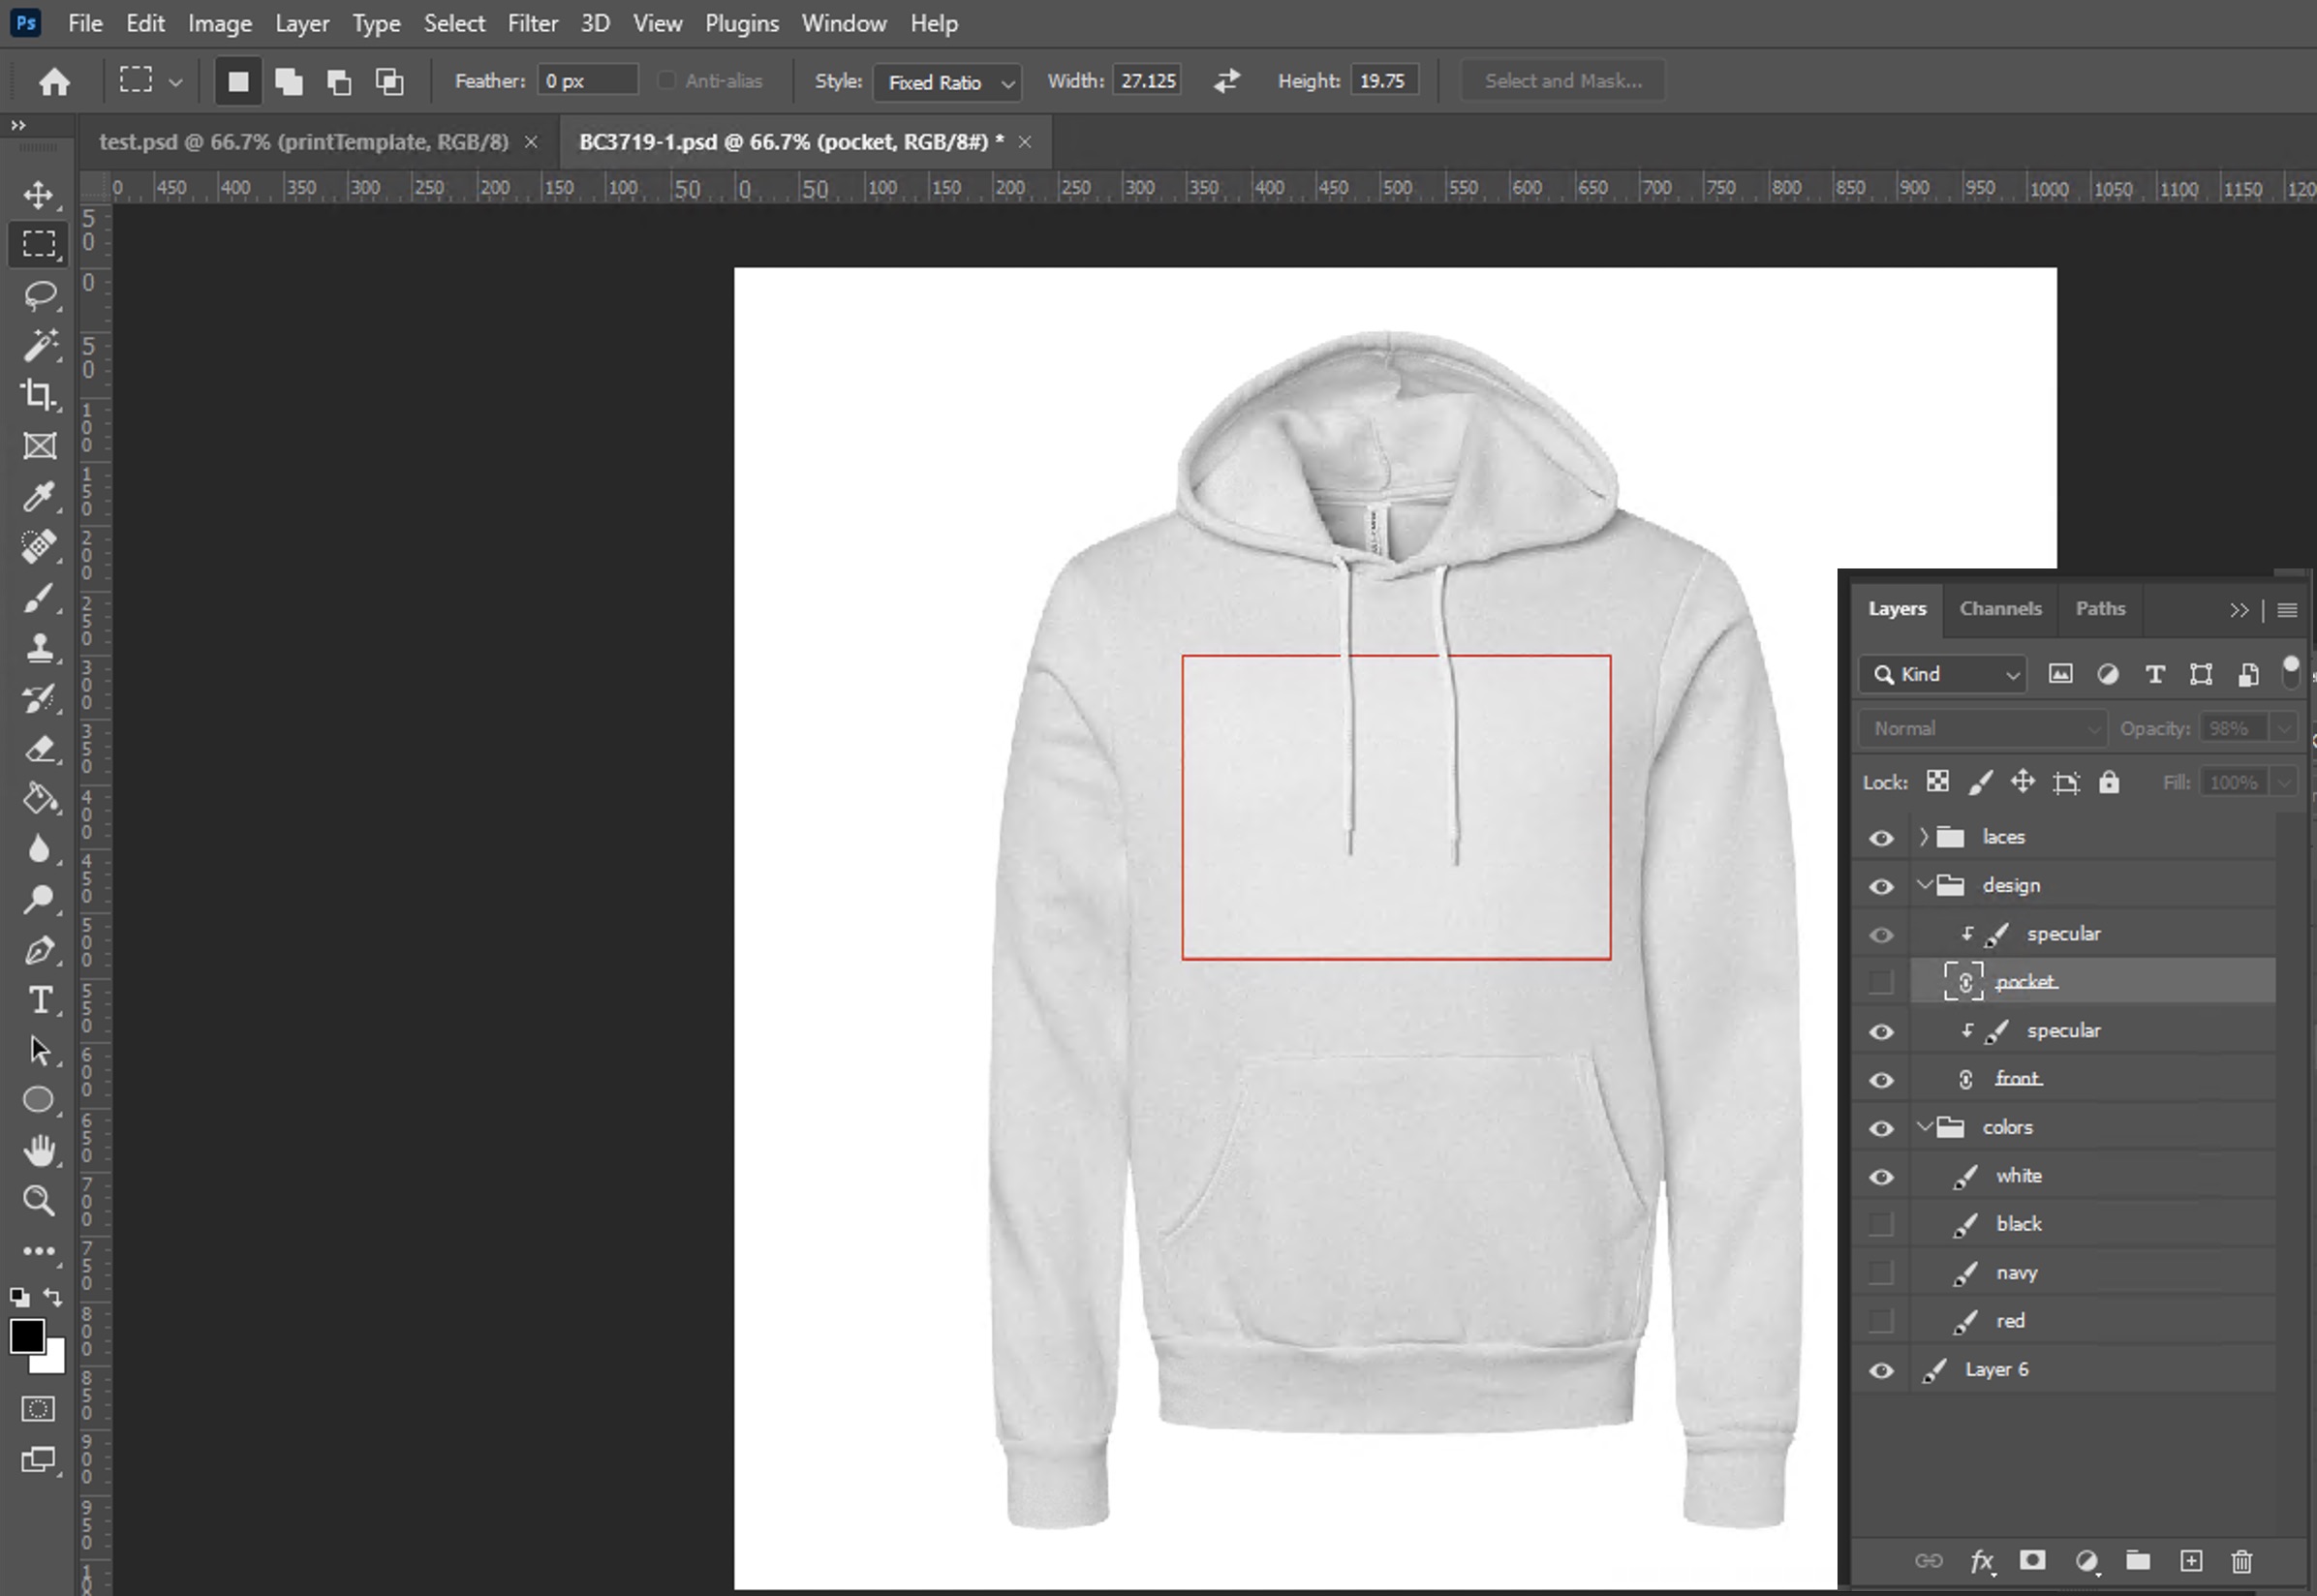Select the Crop tool
The width and height of the screenshot is (2317, 1596).
[39, 395]
